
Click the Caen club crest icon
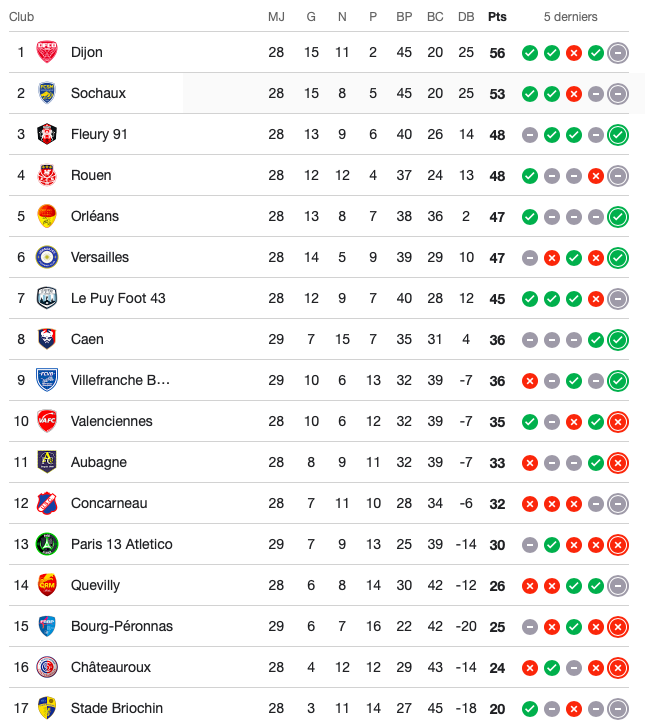(x=47, y=339)
